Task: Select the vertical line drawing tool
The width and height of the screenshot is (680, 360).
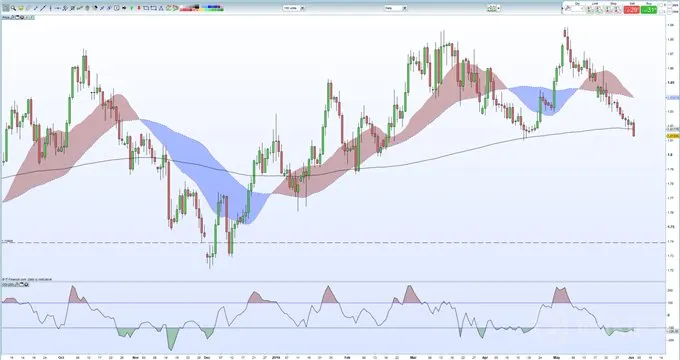Action: coord(50,8)
